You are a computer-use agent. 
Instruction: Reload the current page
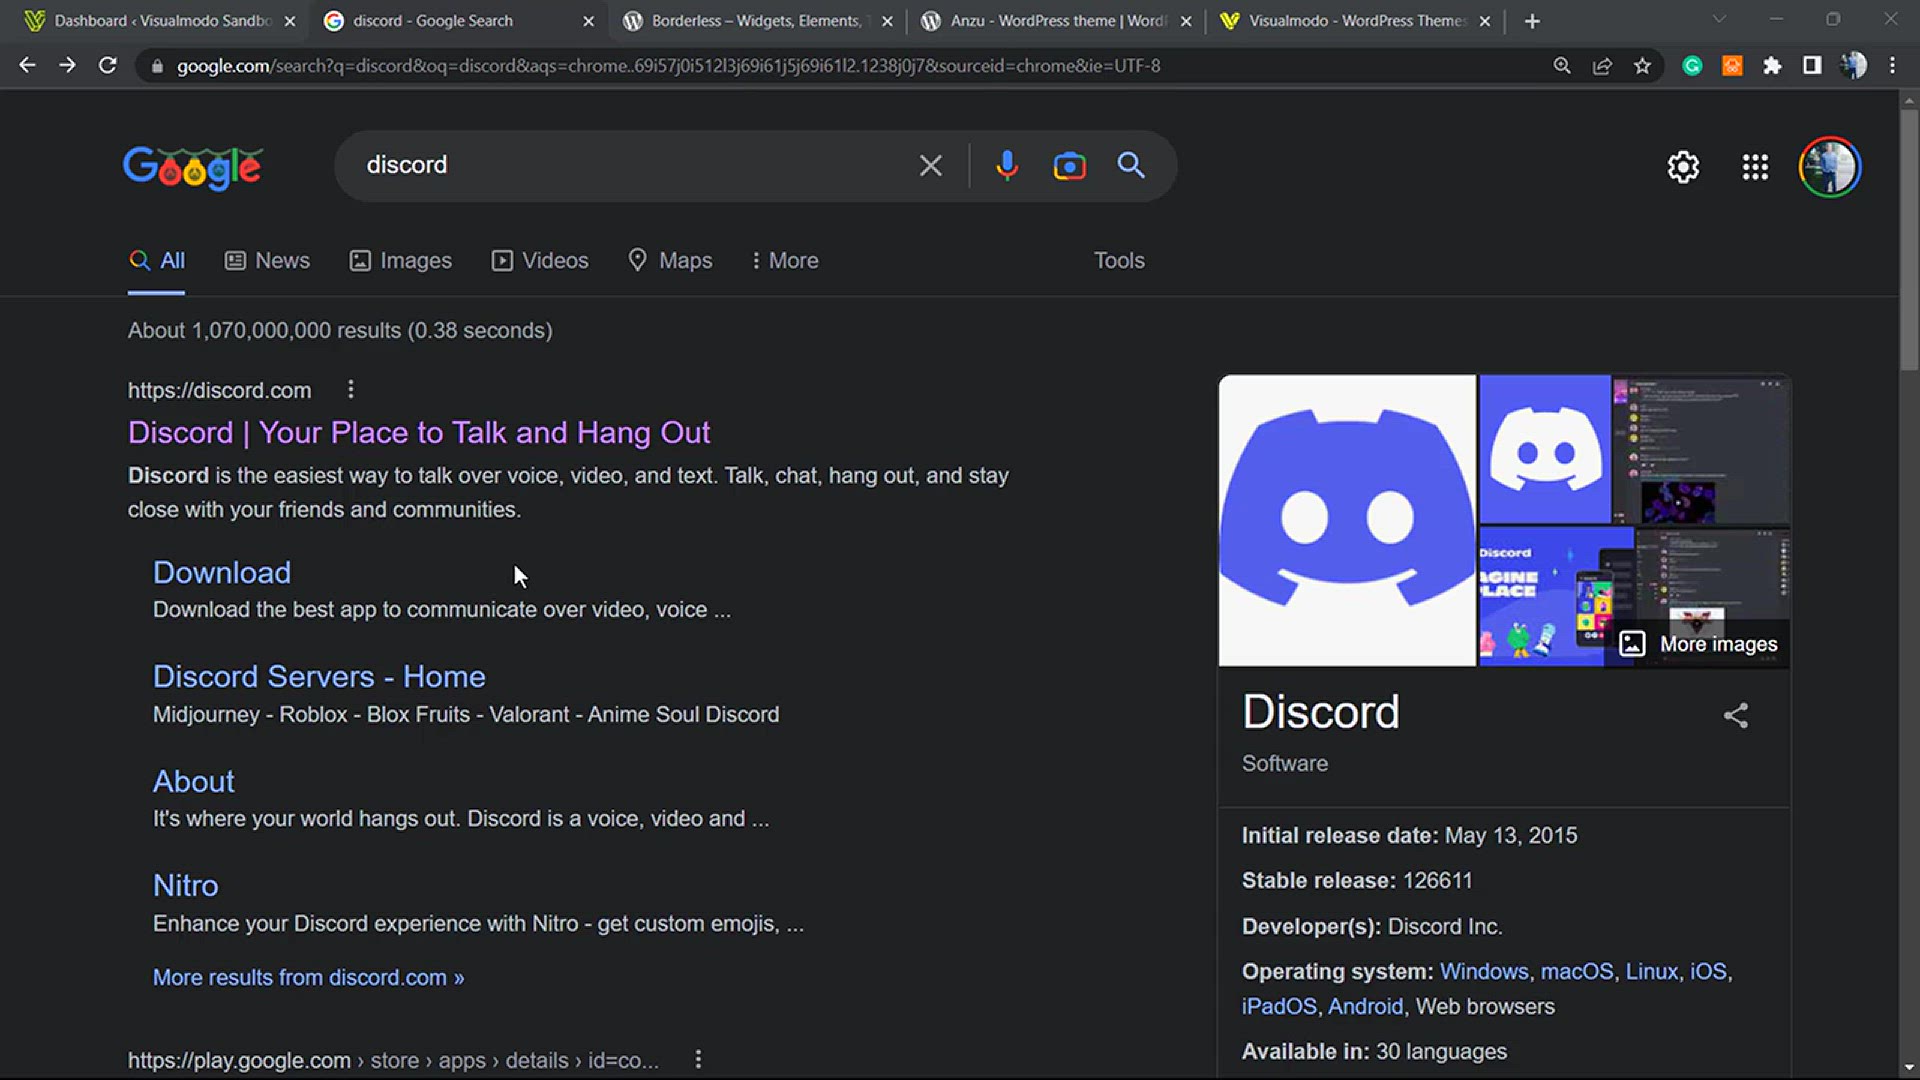click(x=107, y=65)
